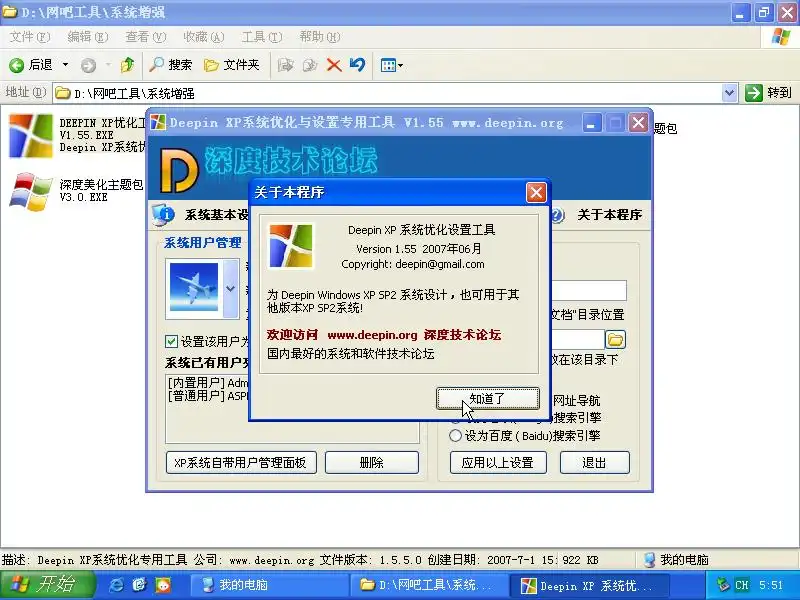This screenshot has height=600, width=800.
Task: Click the 系统基本设置 tab in Deepin tool
Action: click(x=216, y=215)
